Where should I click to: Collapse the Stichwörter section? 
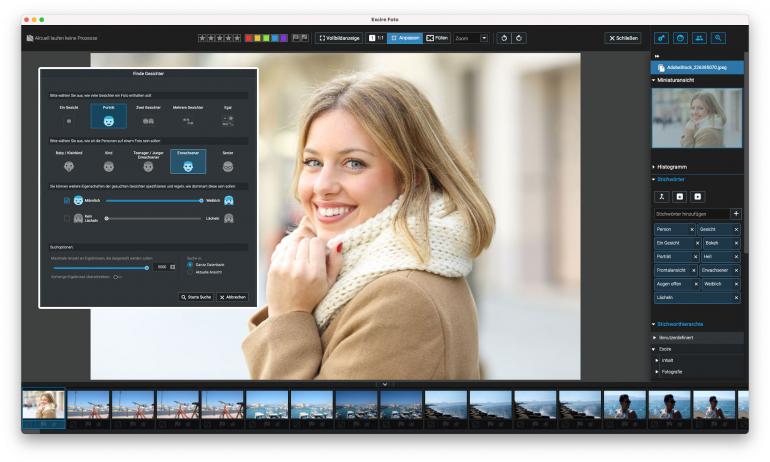pyautogui.click(x=654, y=179)
